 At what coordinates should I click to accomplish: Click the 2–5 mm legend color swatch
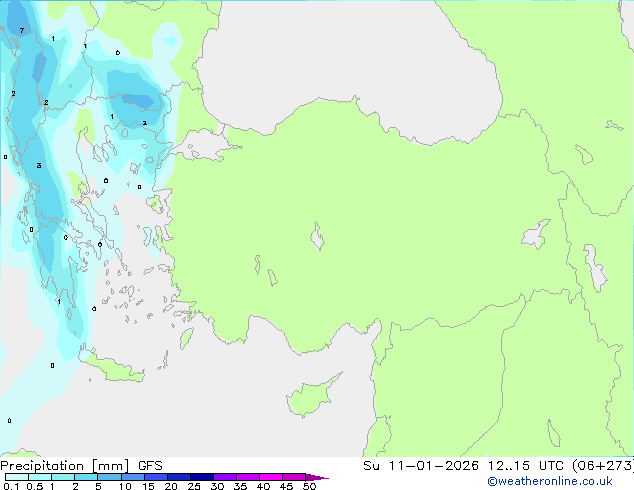pos(86,477)
